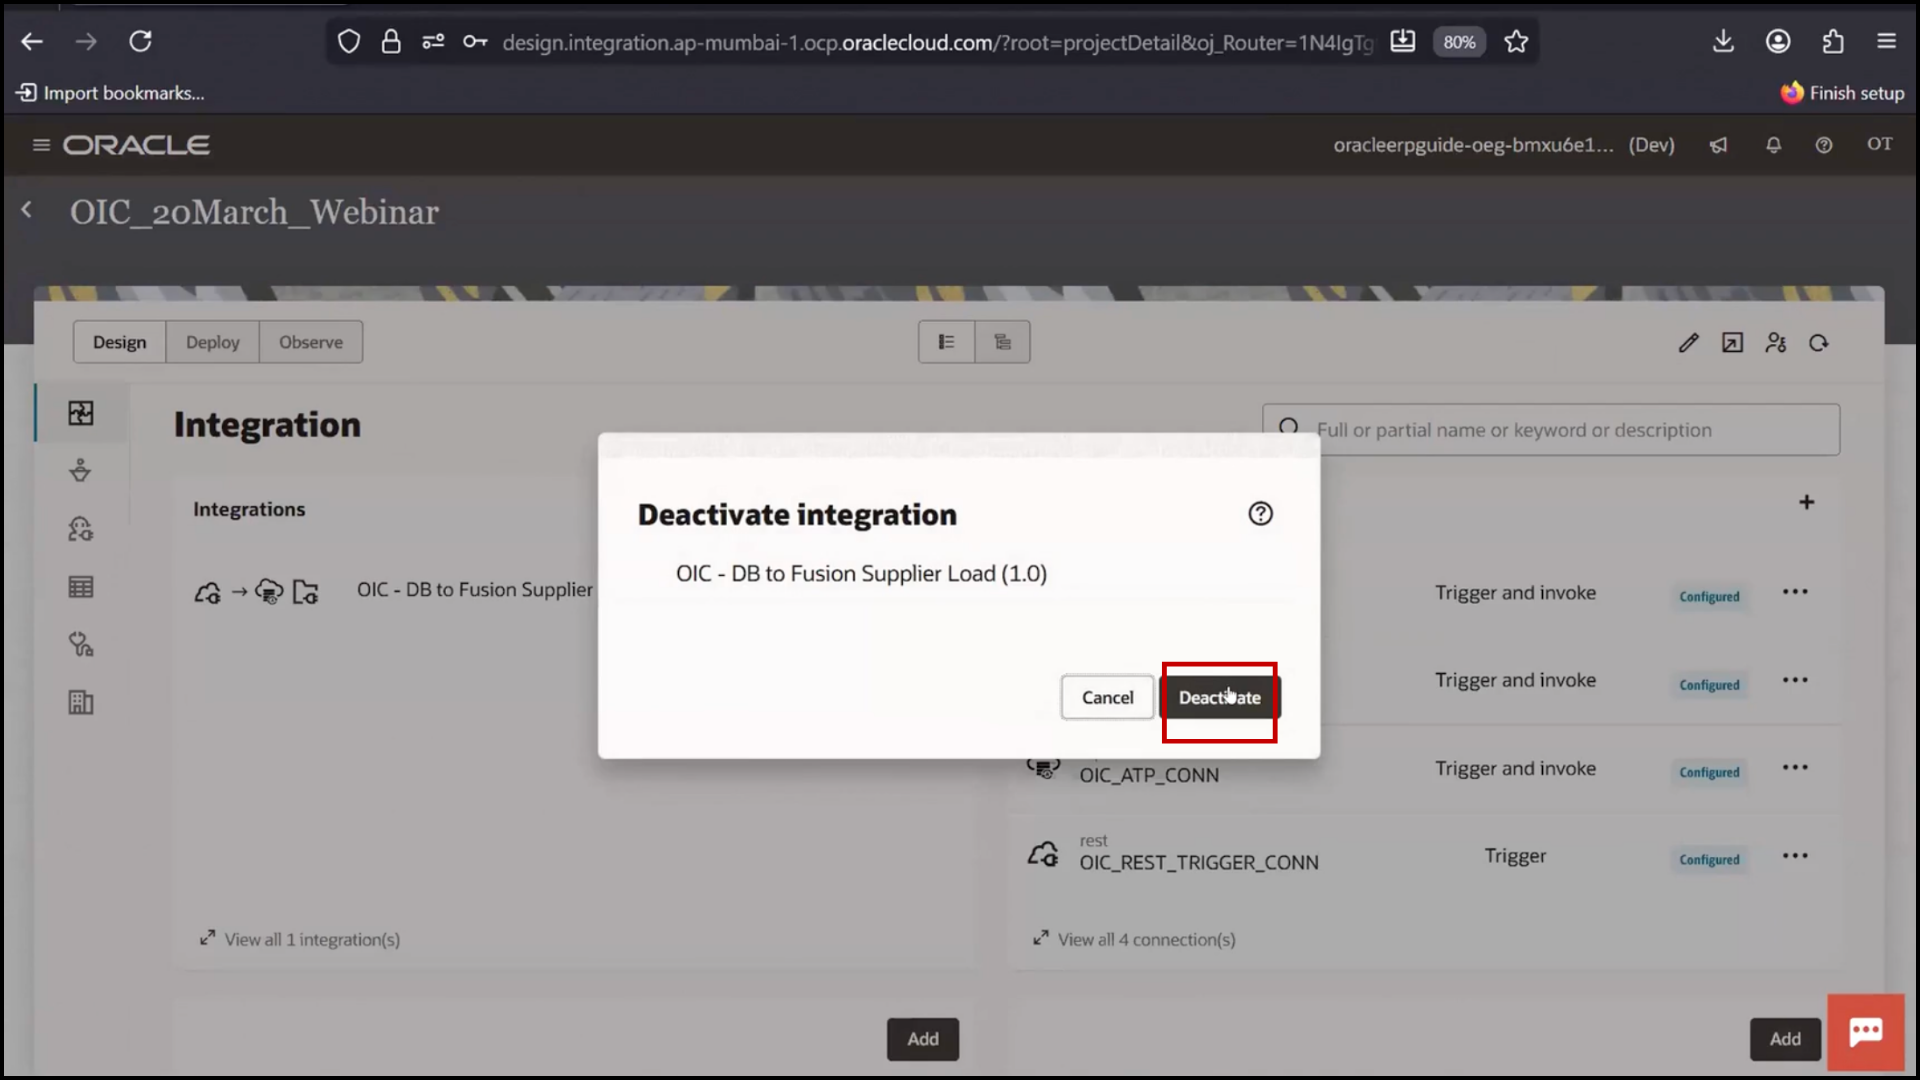Image resolution: width=1920 pixels, height=1080 pixels.
Task: View site security lock icon
Action: pyautogui.click(x=391, y=41)
